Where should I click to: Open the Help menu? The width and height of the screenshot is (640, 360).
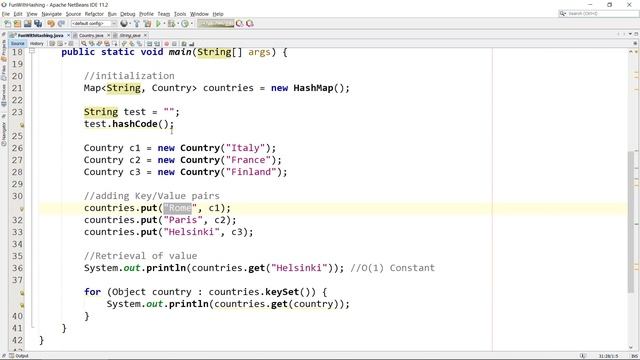pos(218,14)
